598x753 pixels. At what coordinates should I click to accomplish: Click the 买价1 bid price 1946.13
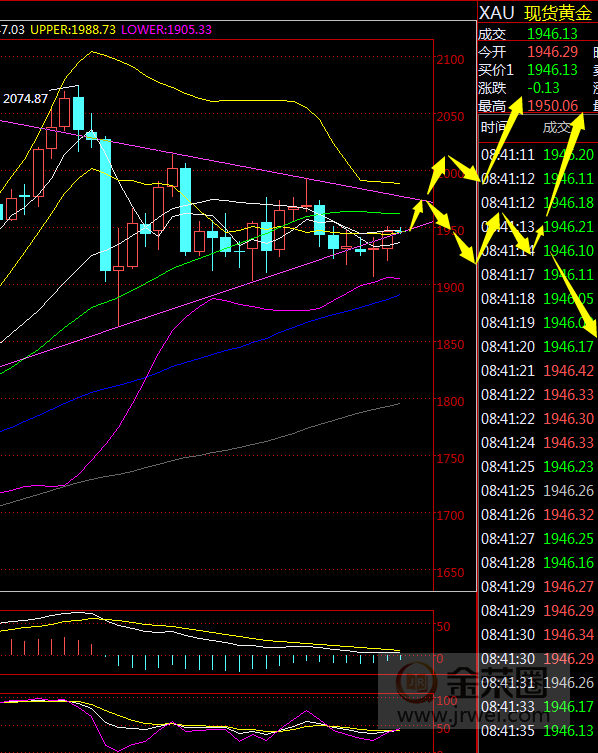click(x=552, y=70)
